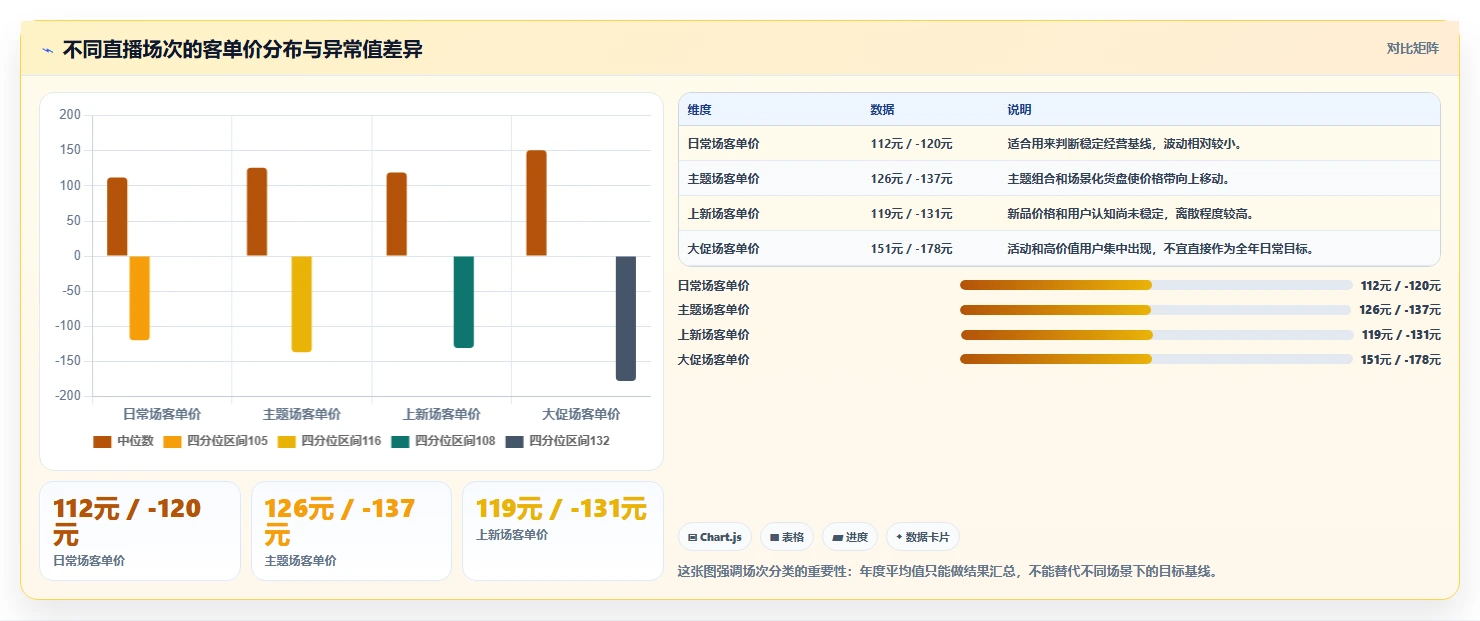Toggle the 四分位区间116 legend item
This screenshot has width=1480, height=621.
click(329, 441)
